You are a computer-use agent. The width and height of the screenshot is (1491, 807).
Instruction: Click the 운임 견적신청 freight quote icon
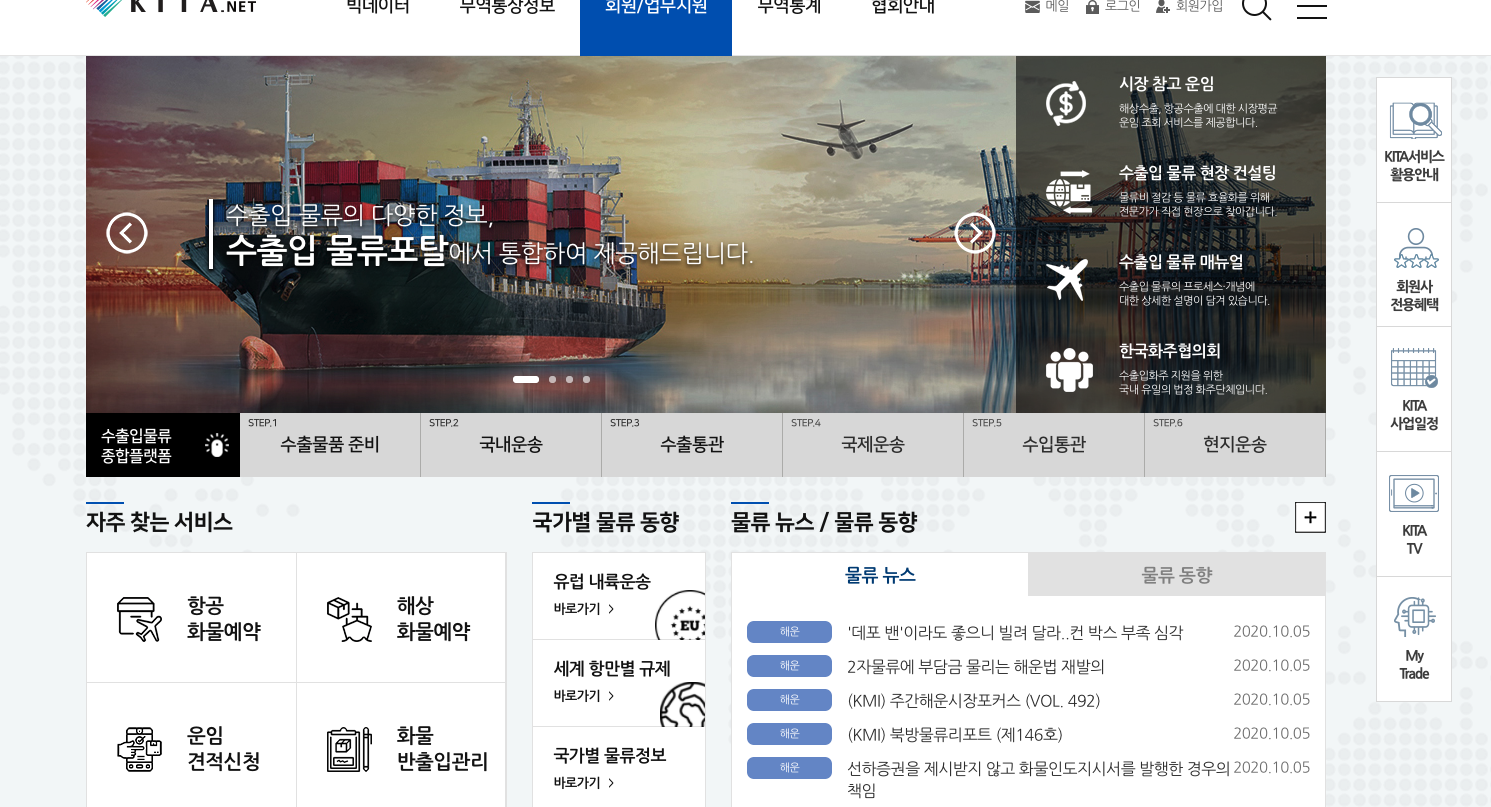[139, 749]
